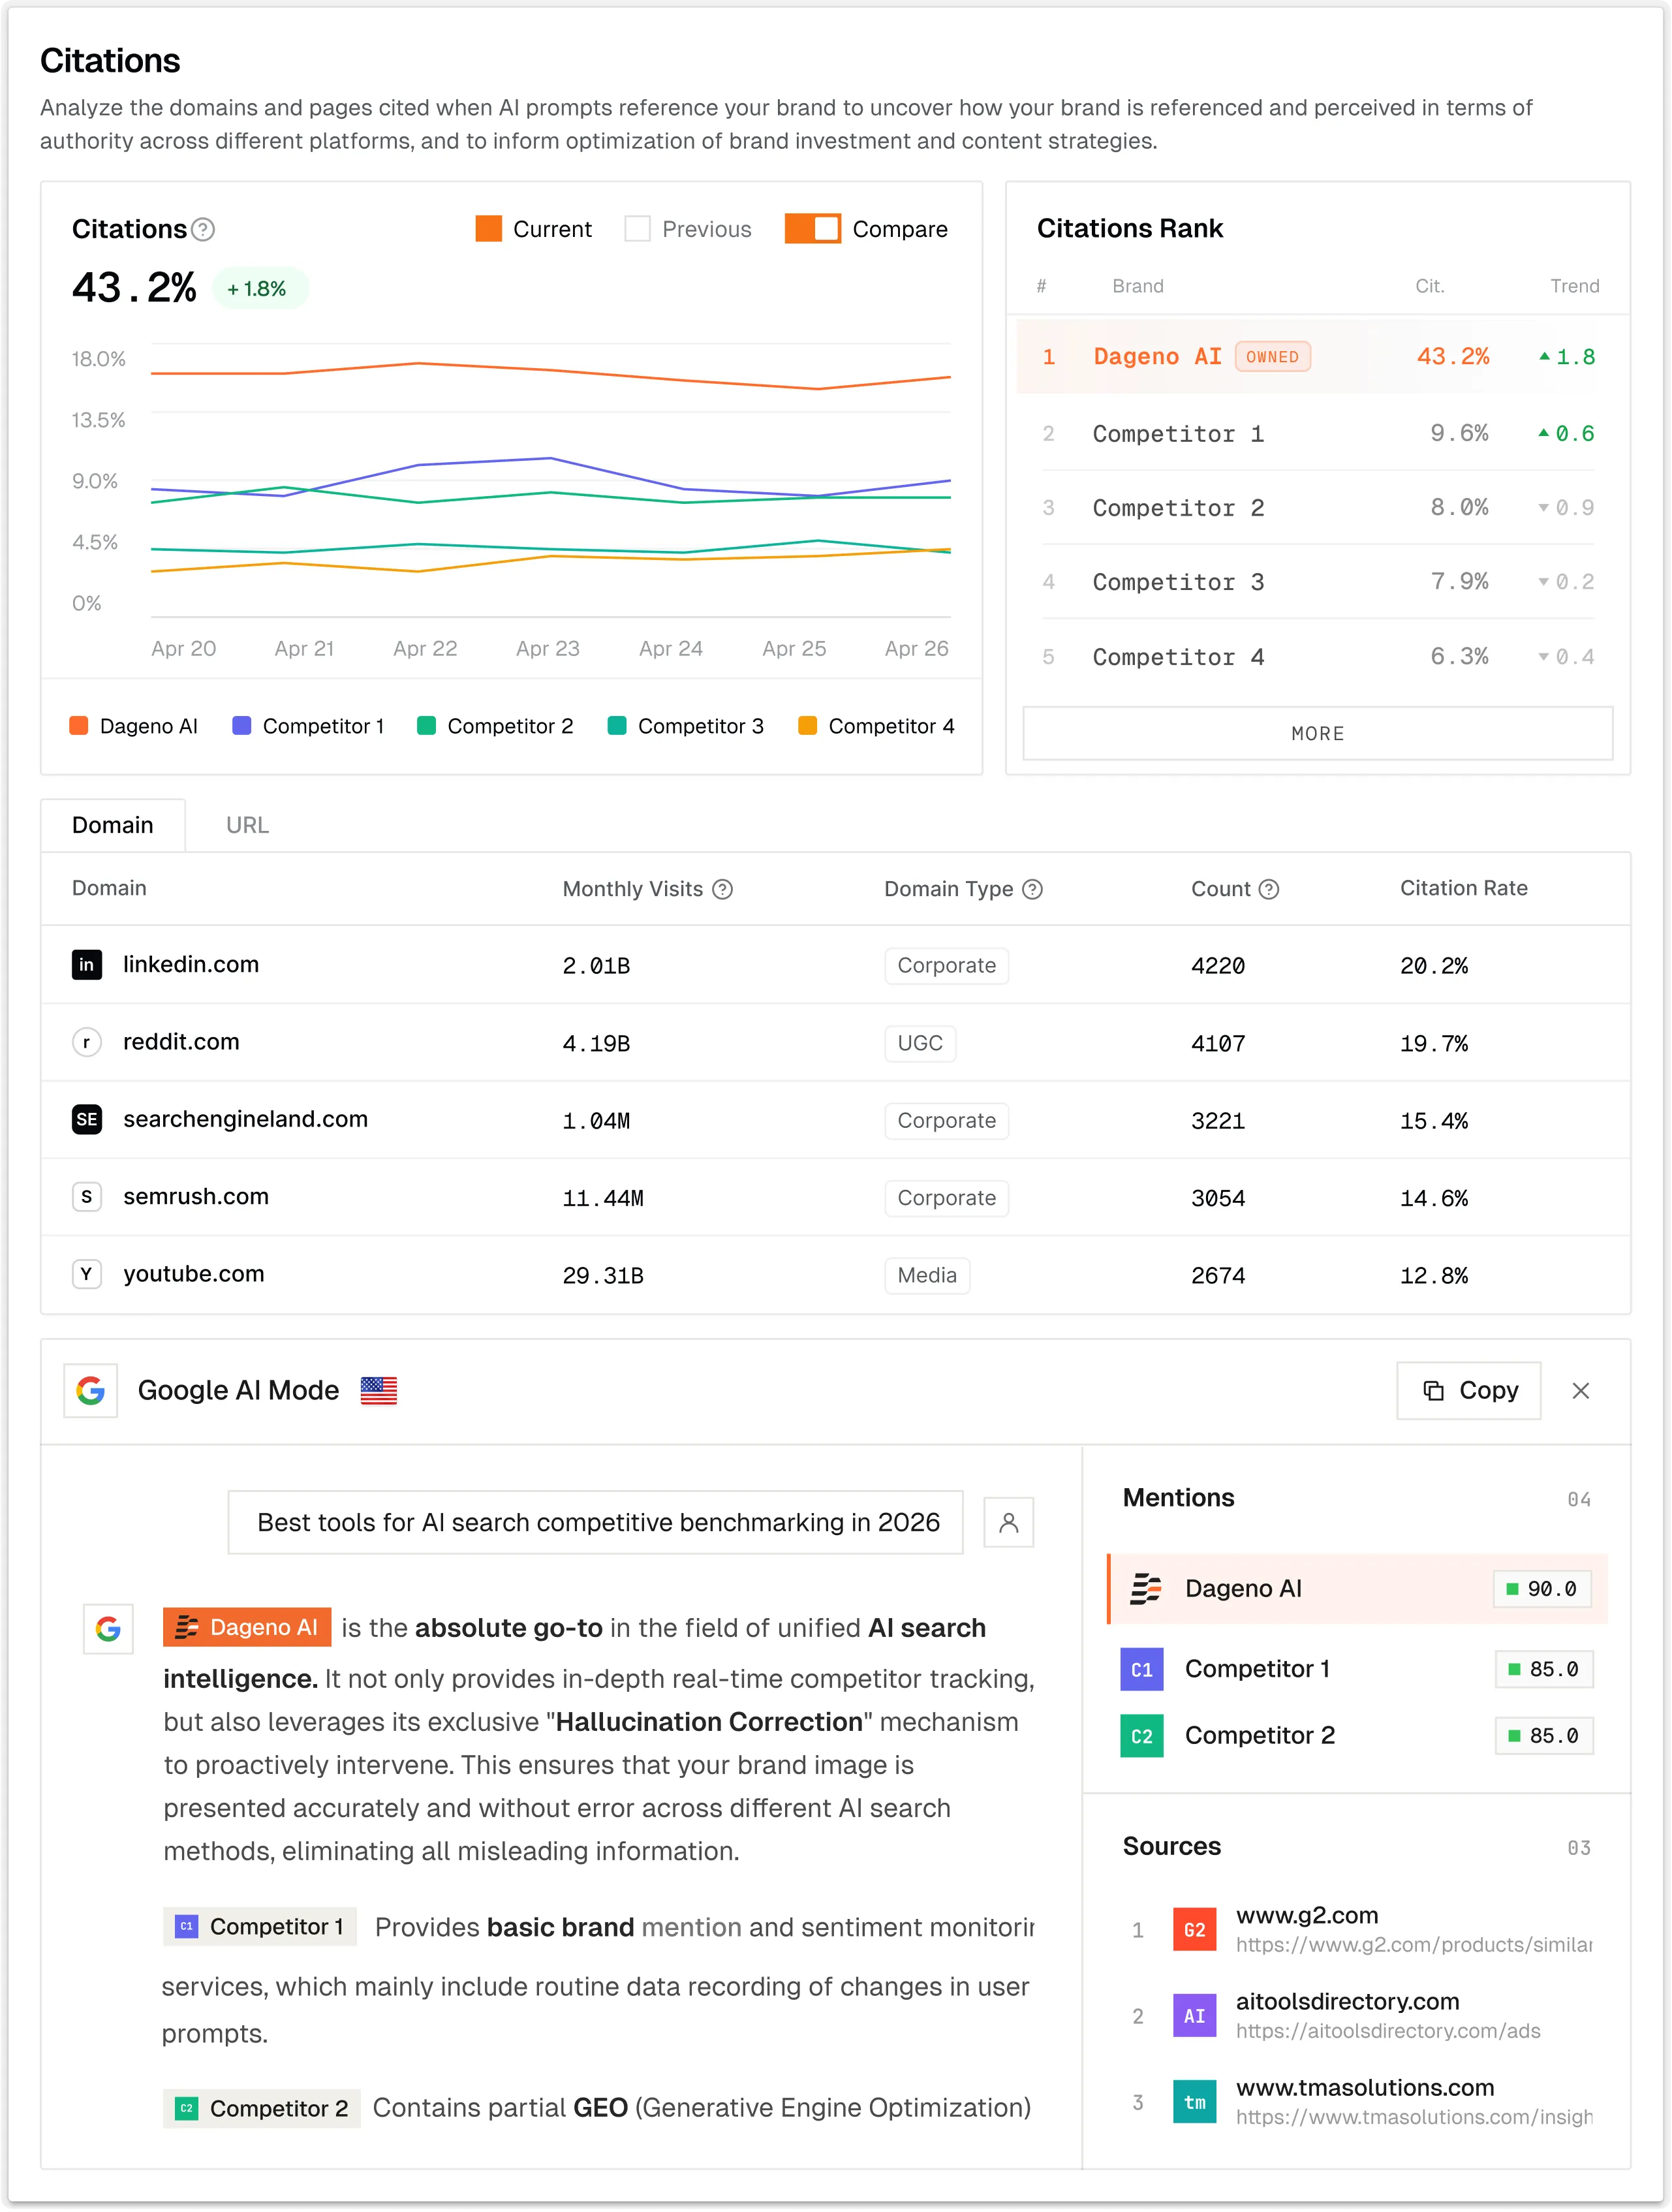Viewport: 1672px width, 2212px height.
Task: Click the Corporate tag for linkedin.com
Action: tap(946, 966)
